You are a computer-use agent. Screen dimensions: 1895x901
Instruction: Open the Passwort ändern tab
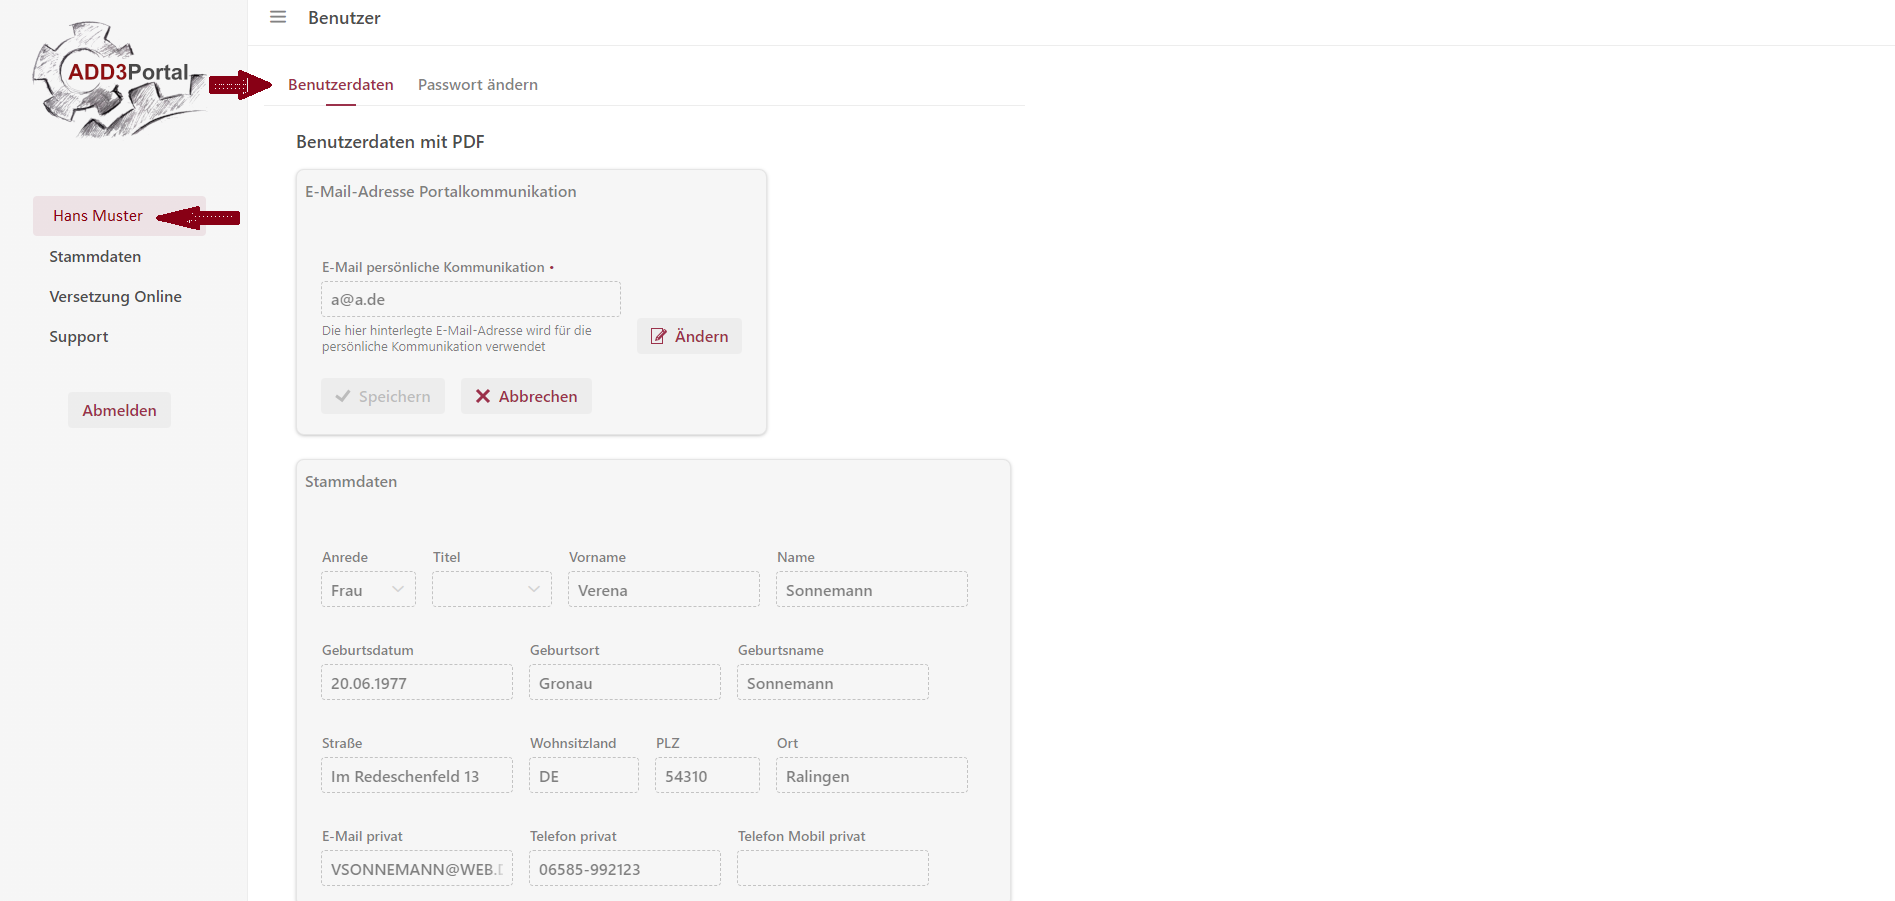tap(477, 85)
